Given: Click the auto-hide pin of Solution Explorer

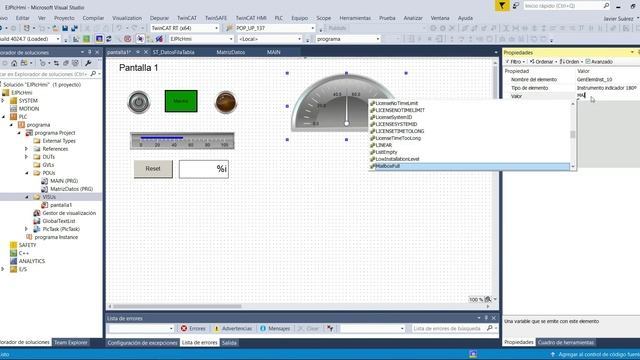Looking at the screenshot, I should (x=90, y=52).
